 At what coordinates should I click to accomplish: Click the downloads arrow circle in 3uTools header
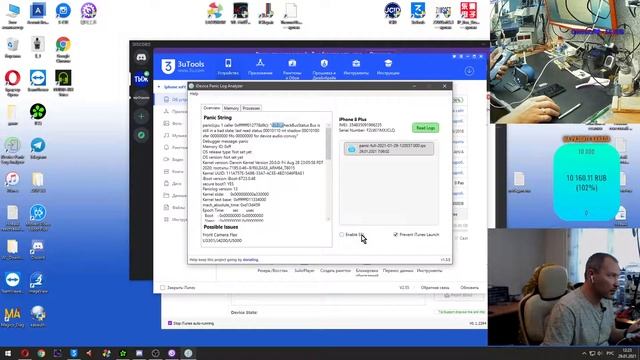(x=469, y=71)
